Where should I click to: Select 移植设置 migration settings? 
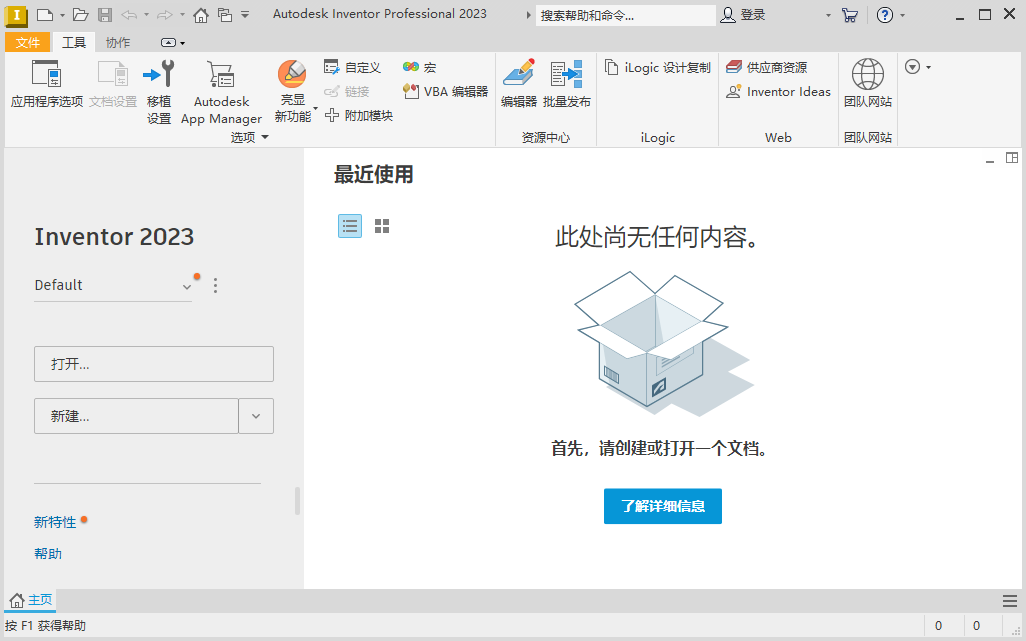[x=159, y=90]
